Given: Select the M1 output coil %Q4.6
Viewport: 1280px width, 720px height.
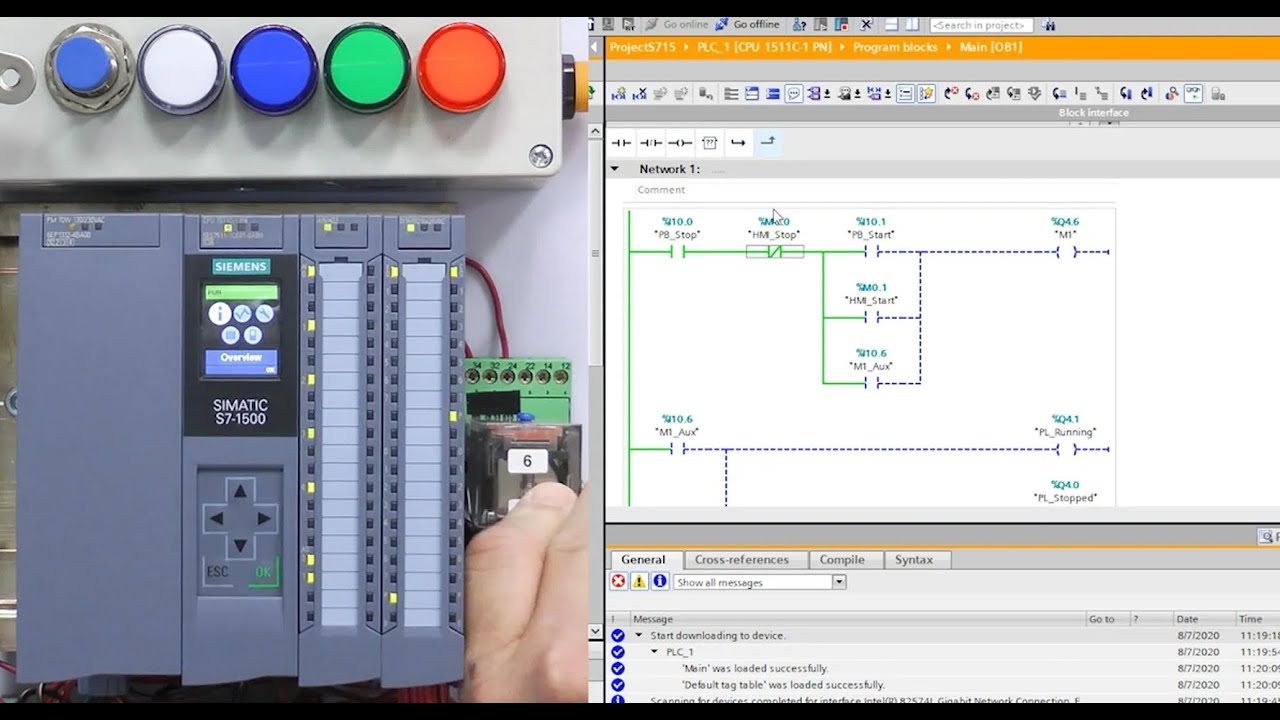Looking at the screenshot, I should tap(1065, 252).
